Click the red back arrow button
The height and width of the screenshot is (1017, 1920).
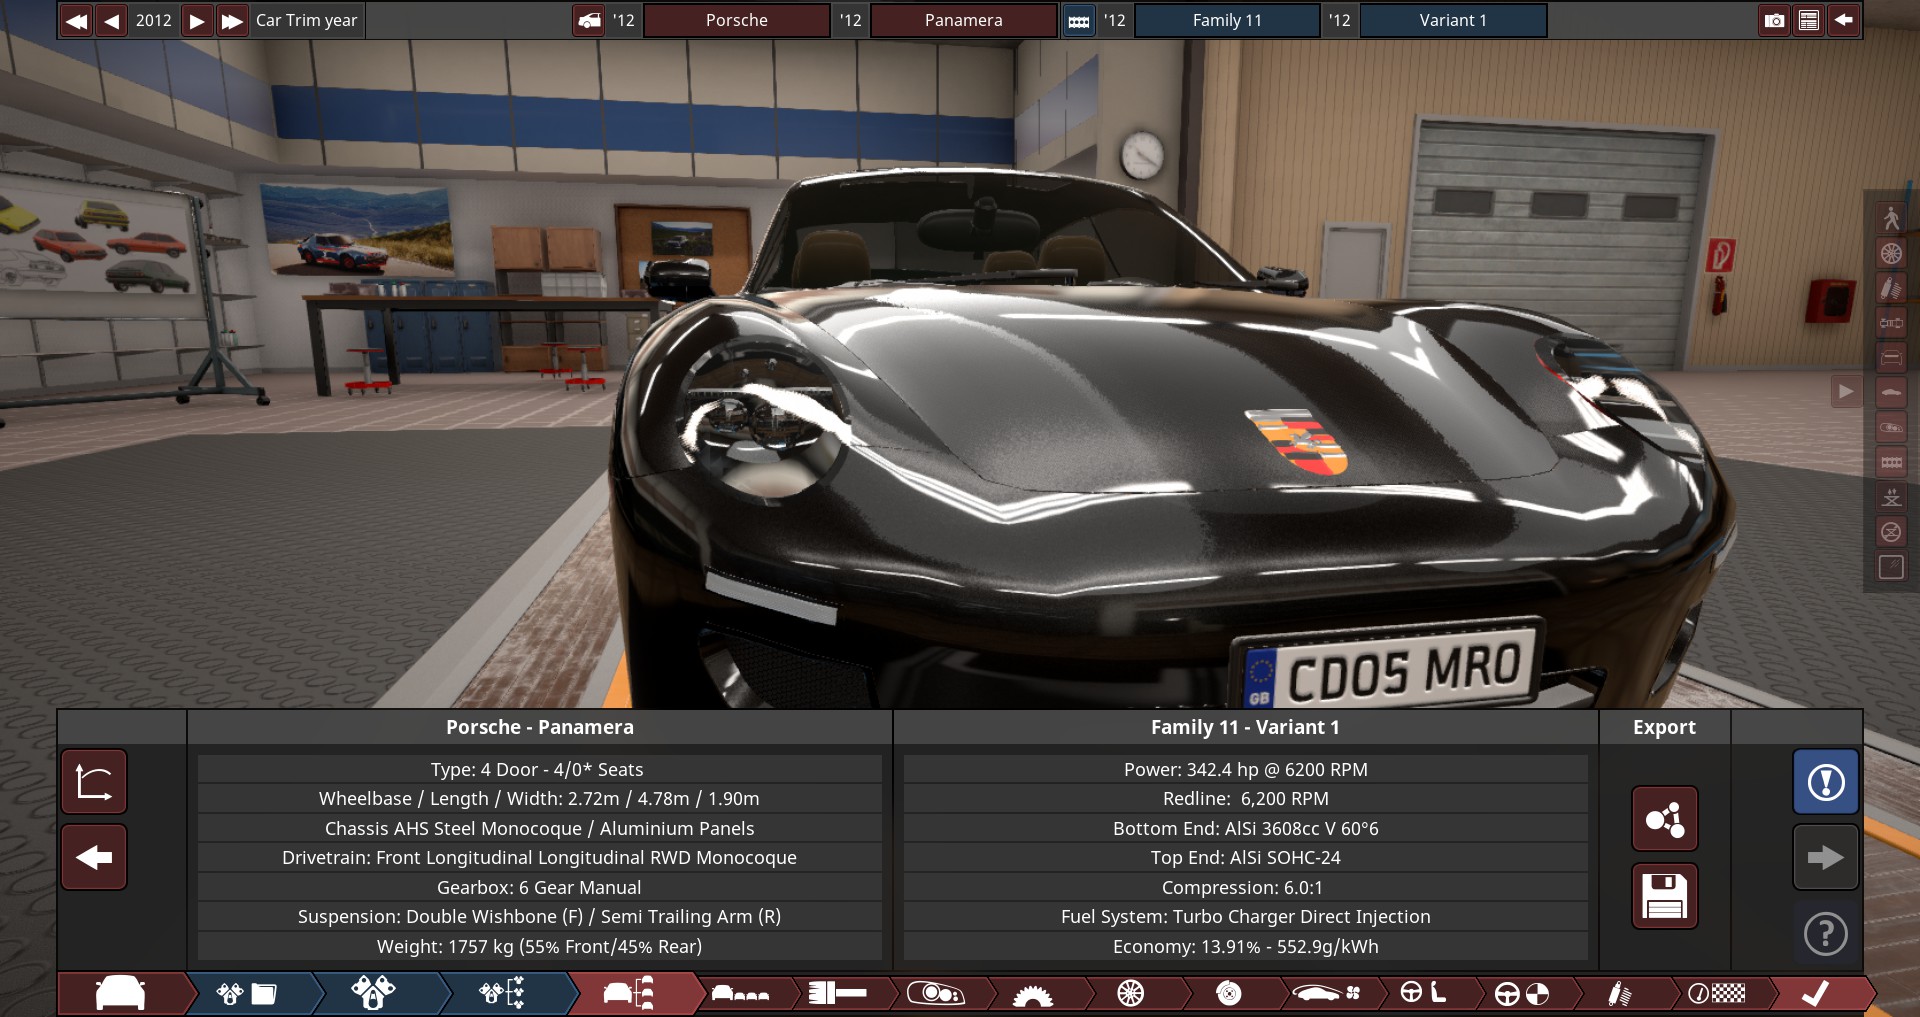click(94, 857)
